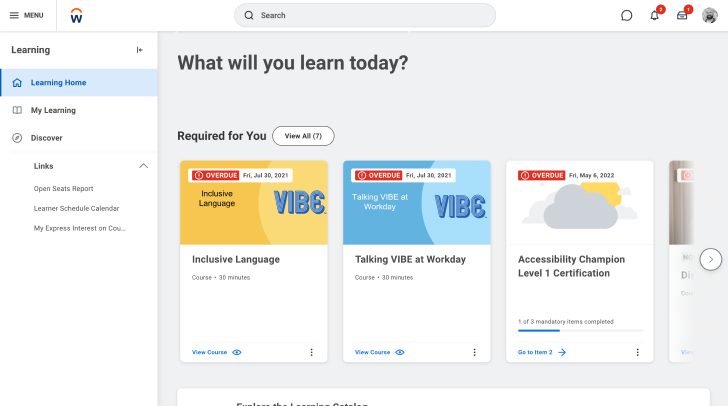Screen dimensions: 728x406
Task: Collapse the Links section chevron
Action: pos(143,166)
